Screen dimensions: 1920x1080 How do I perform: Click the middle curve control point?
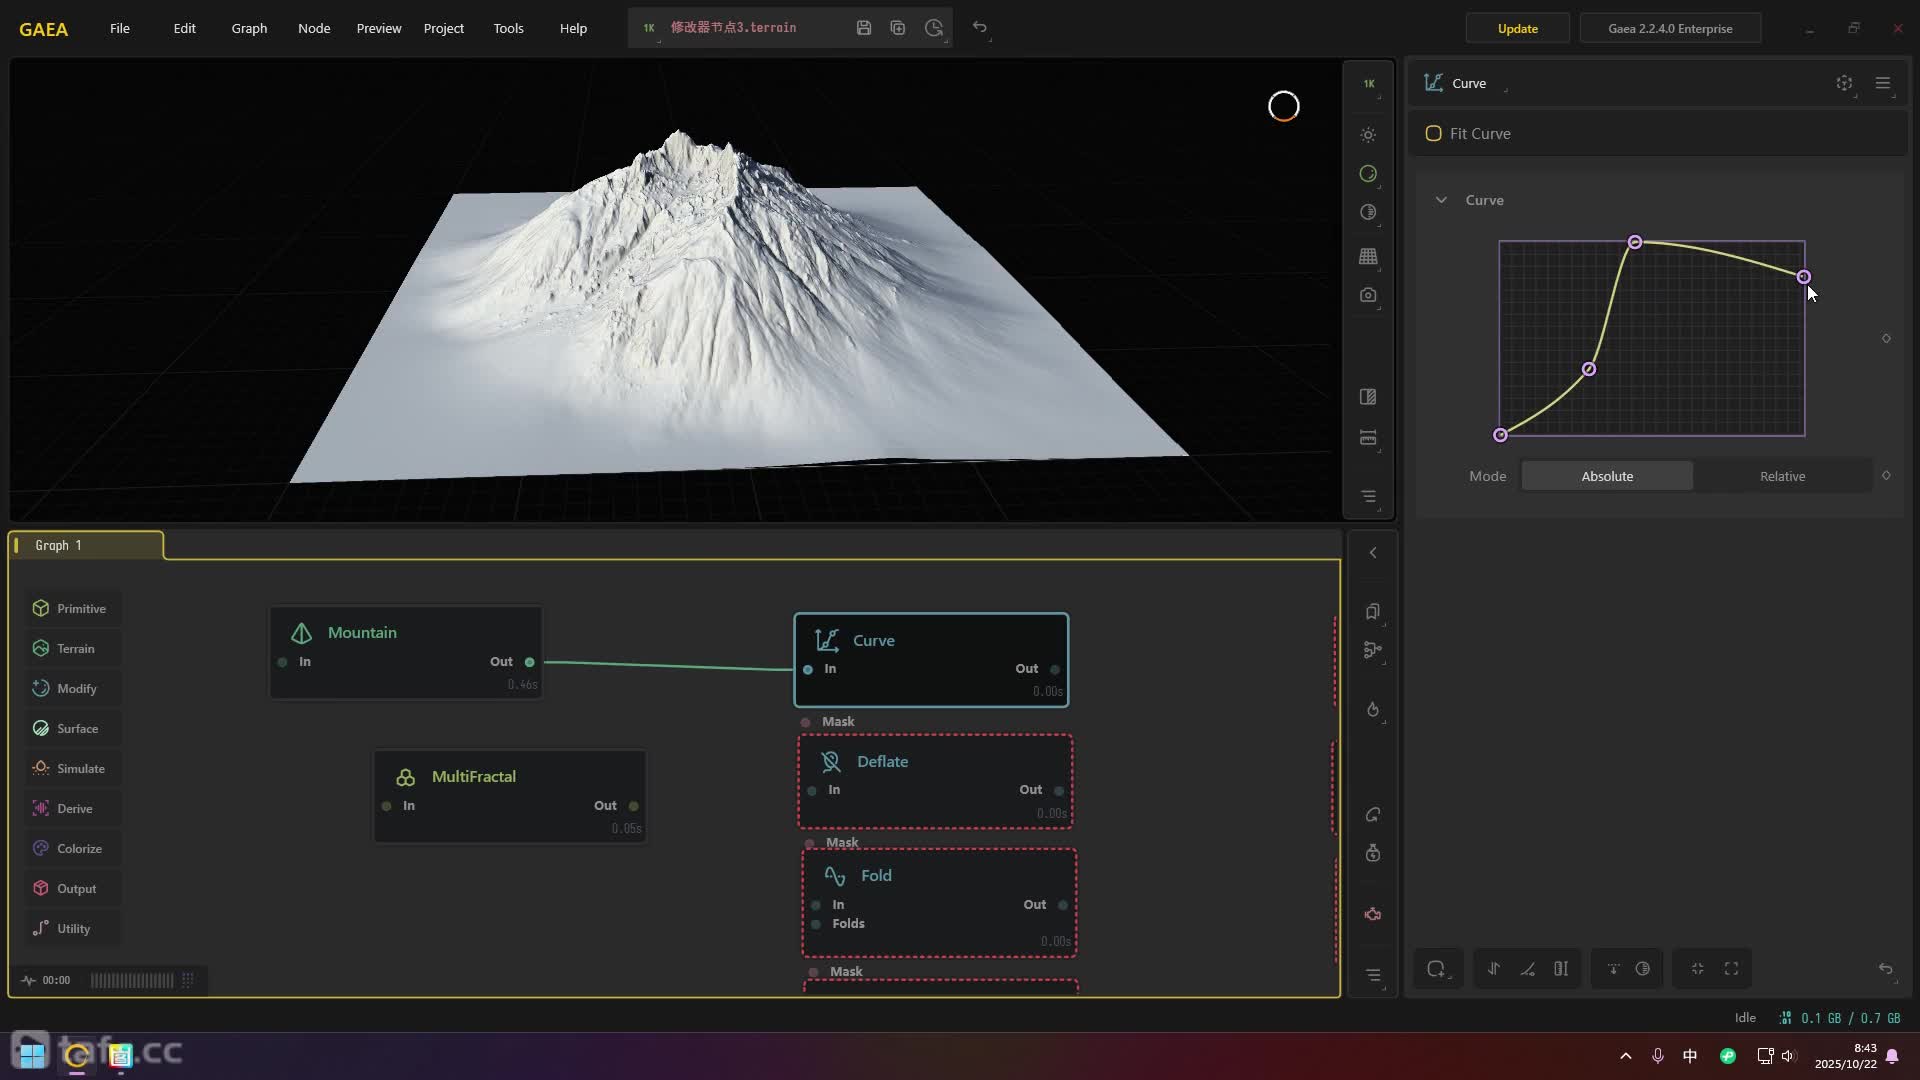coord(1589,370)
